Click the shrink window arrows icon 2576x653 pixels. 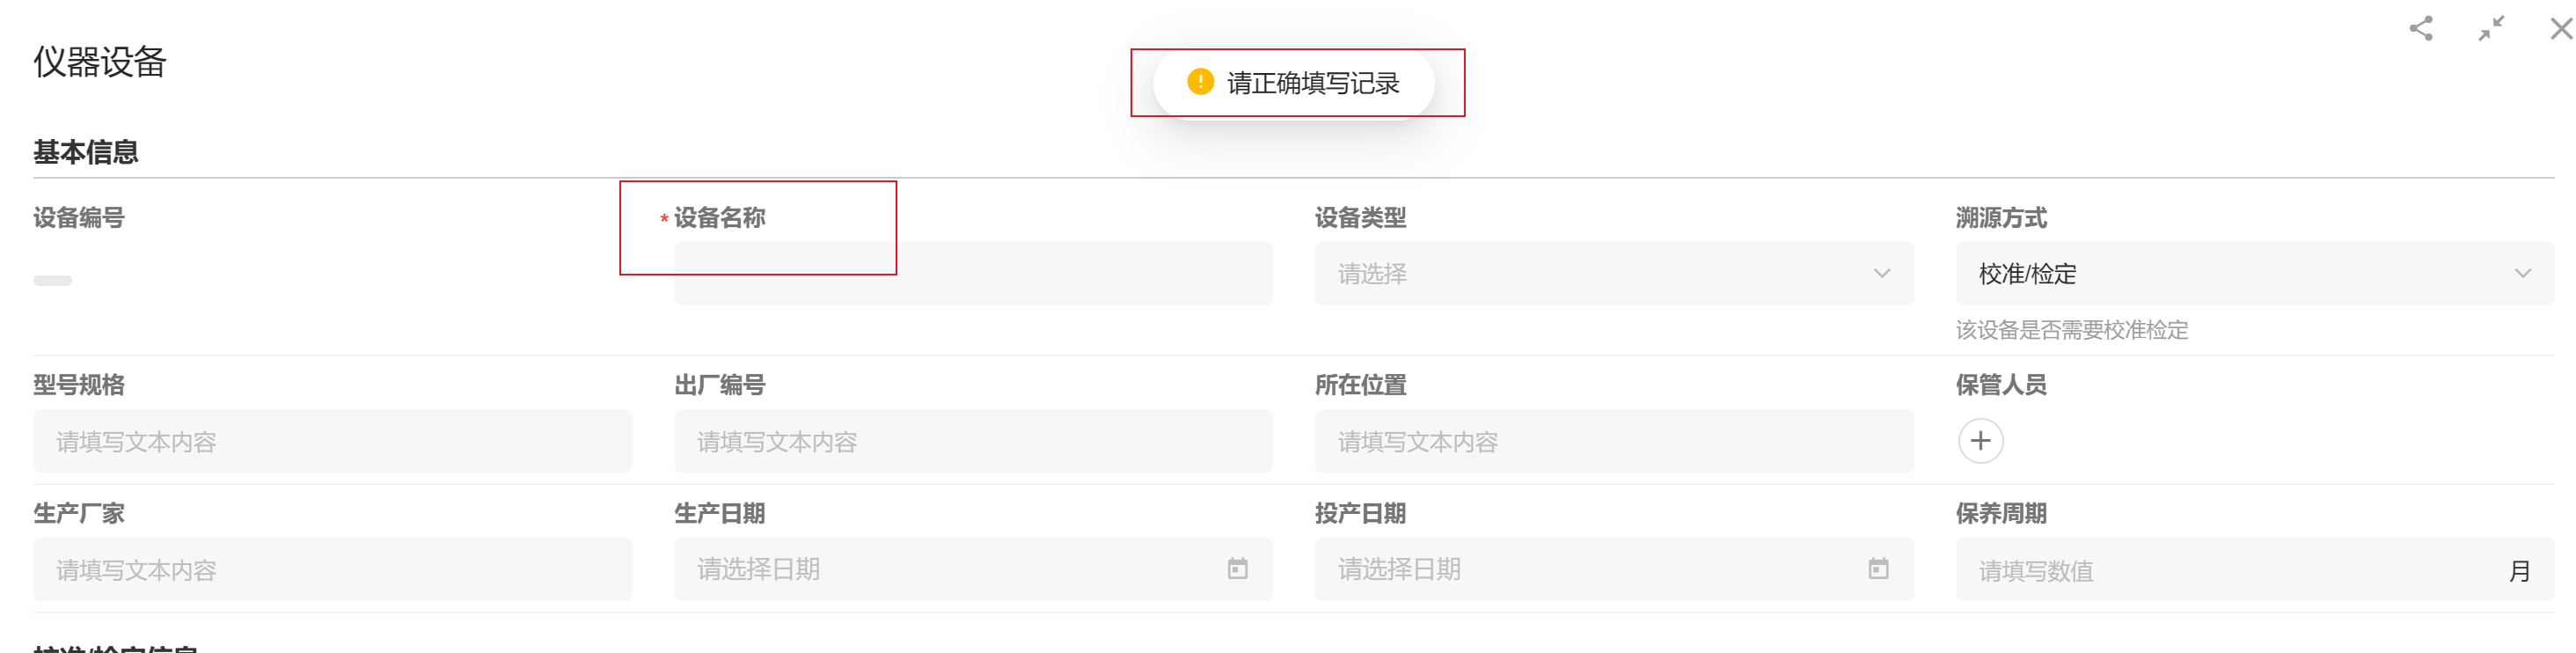pos(2490,28)
